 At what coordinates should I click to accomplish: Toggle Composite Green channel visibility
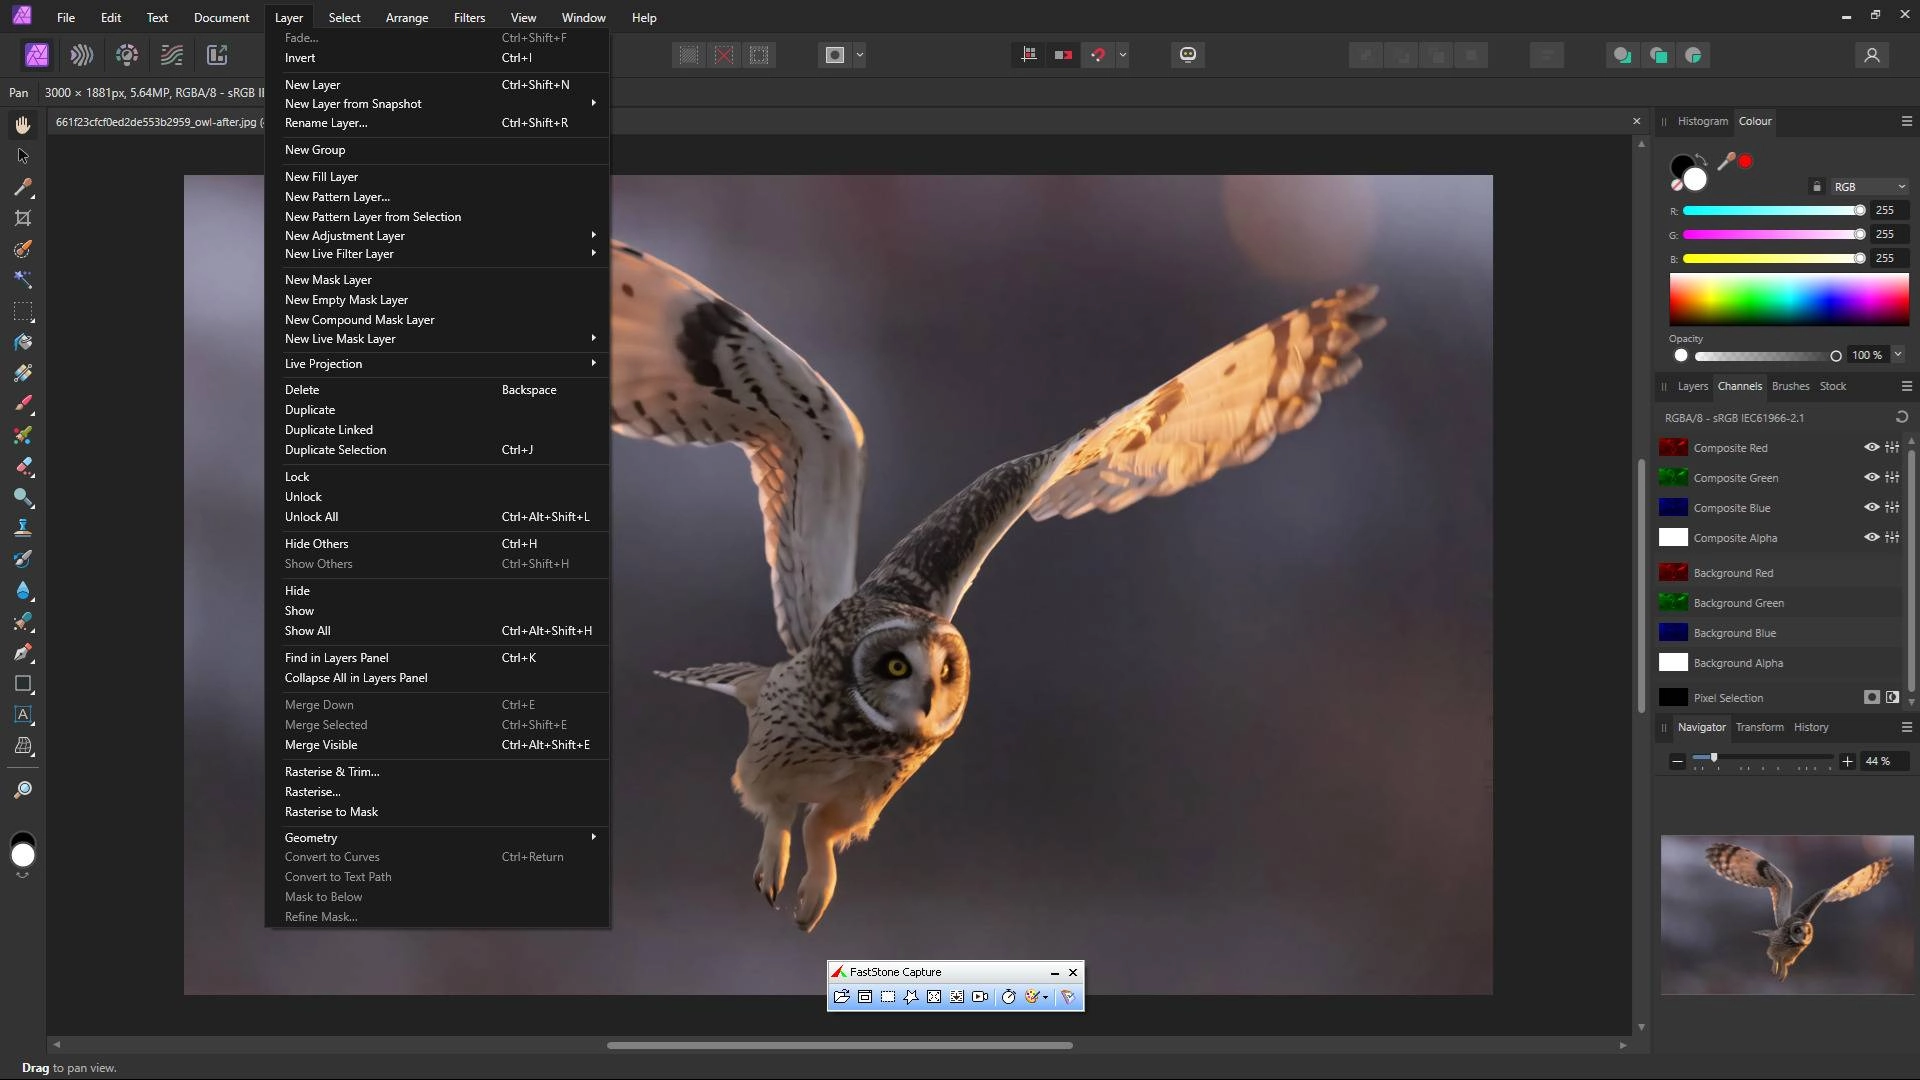[x=1871, y=477]
